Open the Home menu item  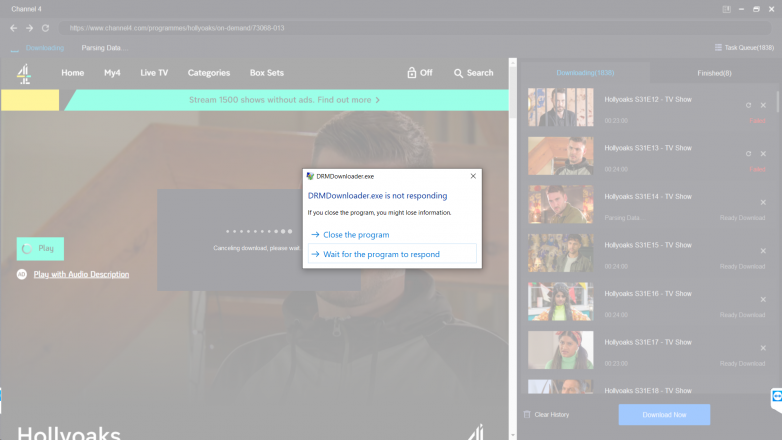click(72, 73)
